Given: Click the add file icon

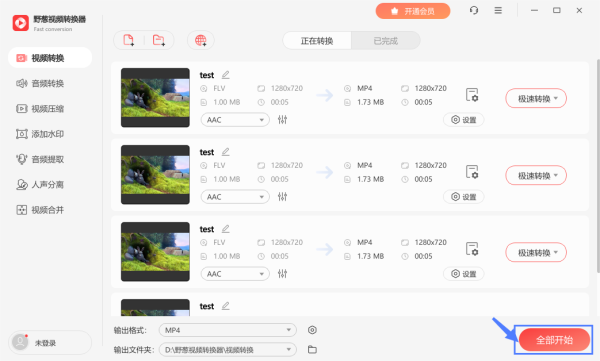Looking at the screenshot, I should click(x=129, y=40).
